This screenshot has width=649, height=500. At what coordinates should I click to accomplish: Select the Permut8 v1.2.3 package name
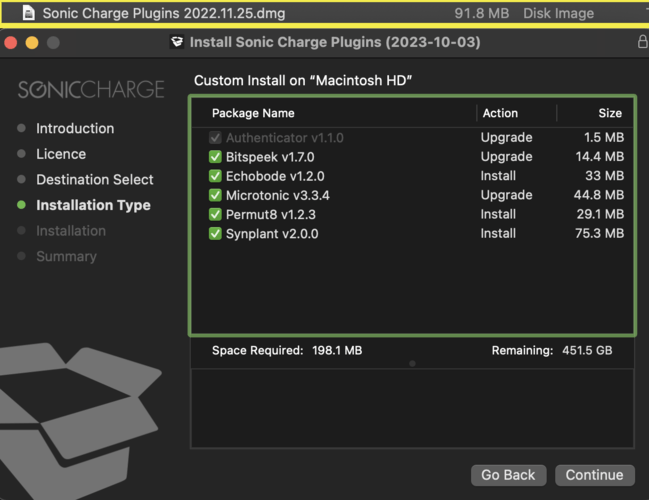pos(271,214)
